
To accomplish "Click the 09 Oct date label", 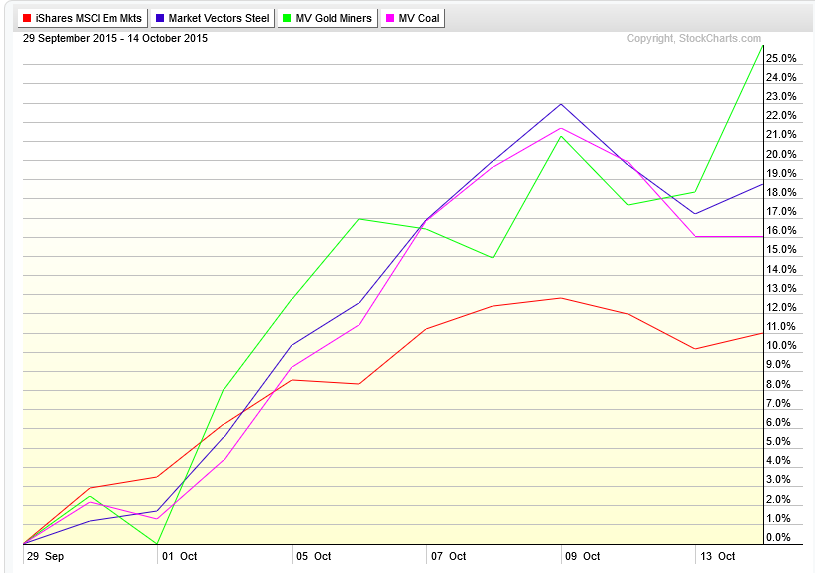I will click(x=583, y=556).
